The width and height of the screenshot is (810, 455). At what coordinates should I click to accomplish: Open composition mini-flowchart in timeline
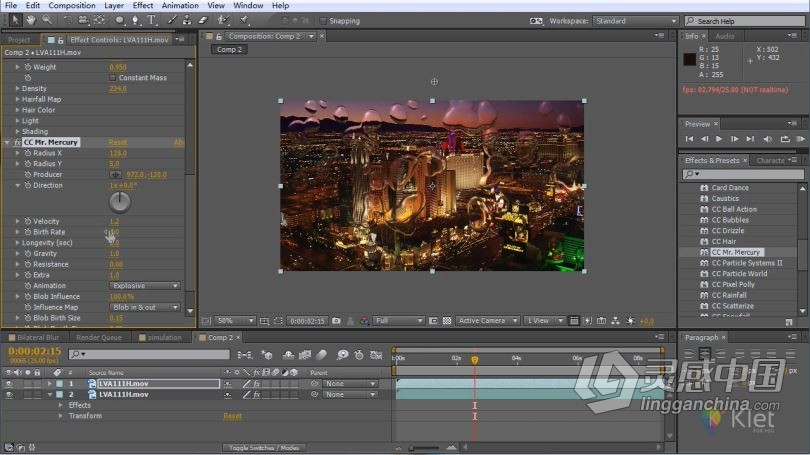245,355
